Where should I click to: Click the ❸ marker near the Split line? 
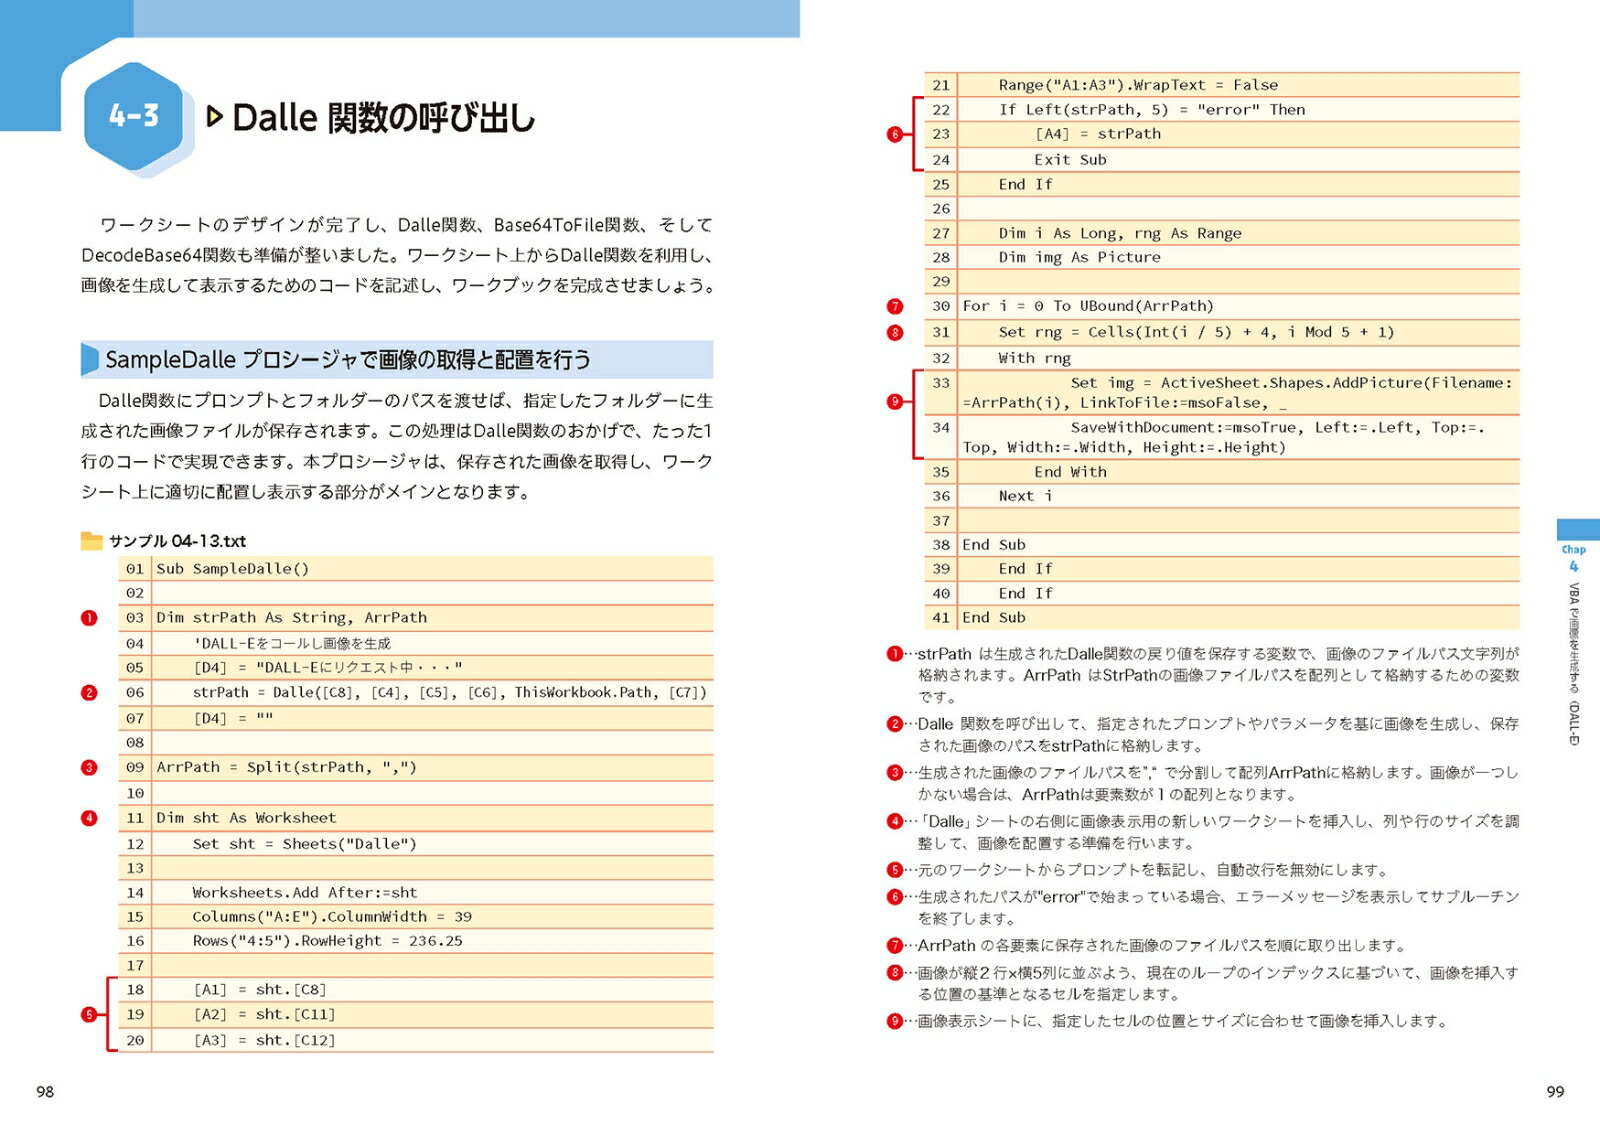tap(89, 767)
